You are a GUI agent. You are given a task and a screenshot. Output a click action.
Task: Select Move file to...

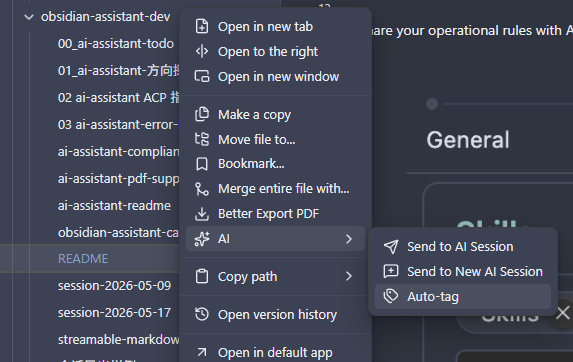click(x=276, y=139)
